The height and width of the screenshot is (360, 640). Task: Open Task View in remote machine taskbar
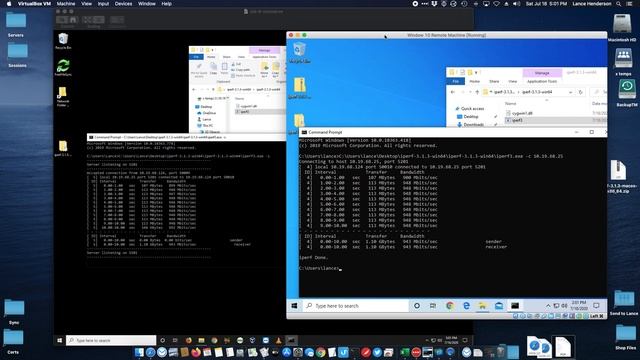tap(433, 306)
